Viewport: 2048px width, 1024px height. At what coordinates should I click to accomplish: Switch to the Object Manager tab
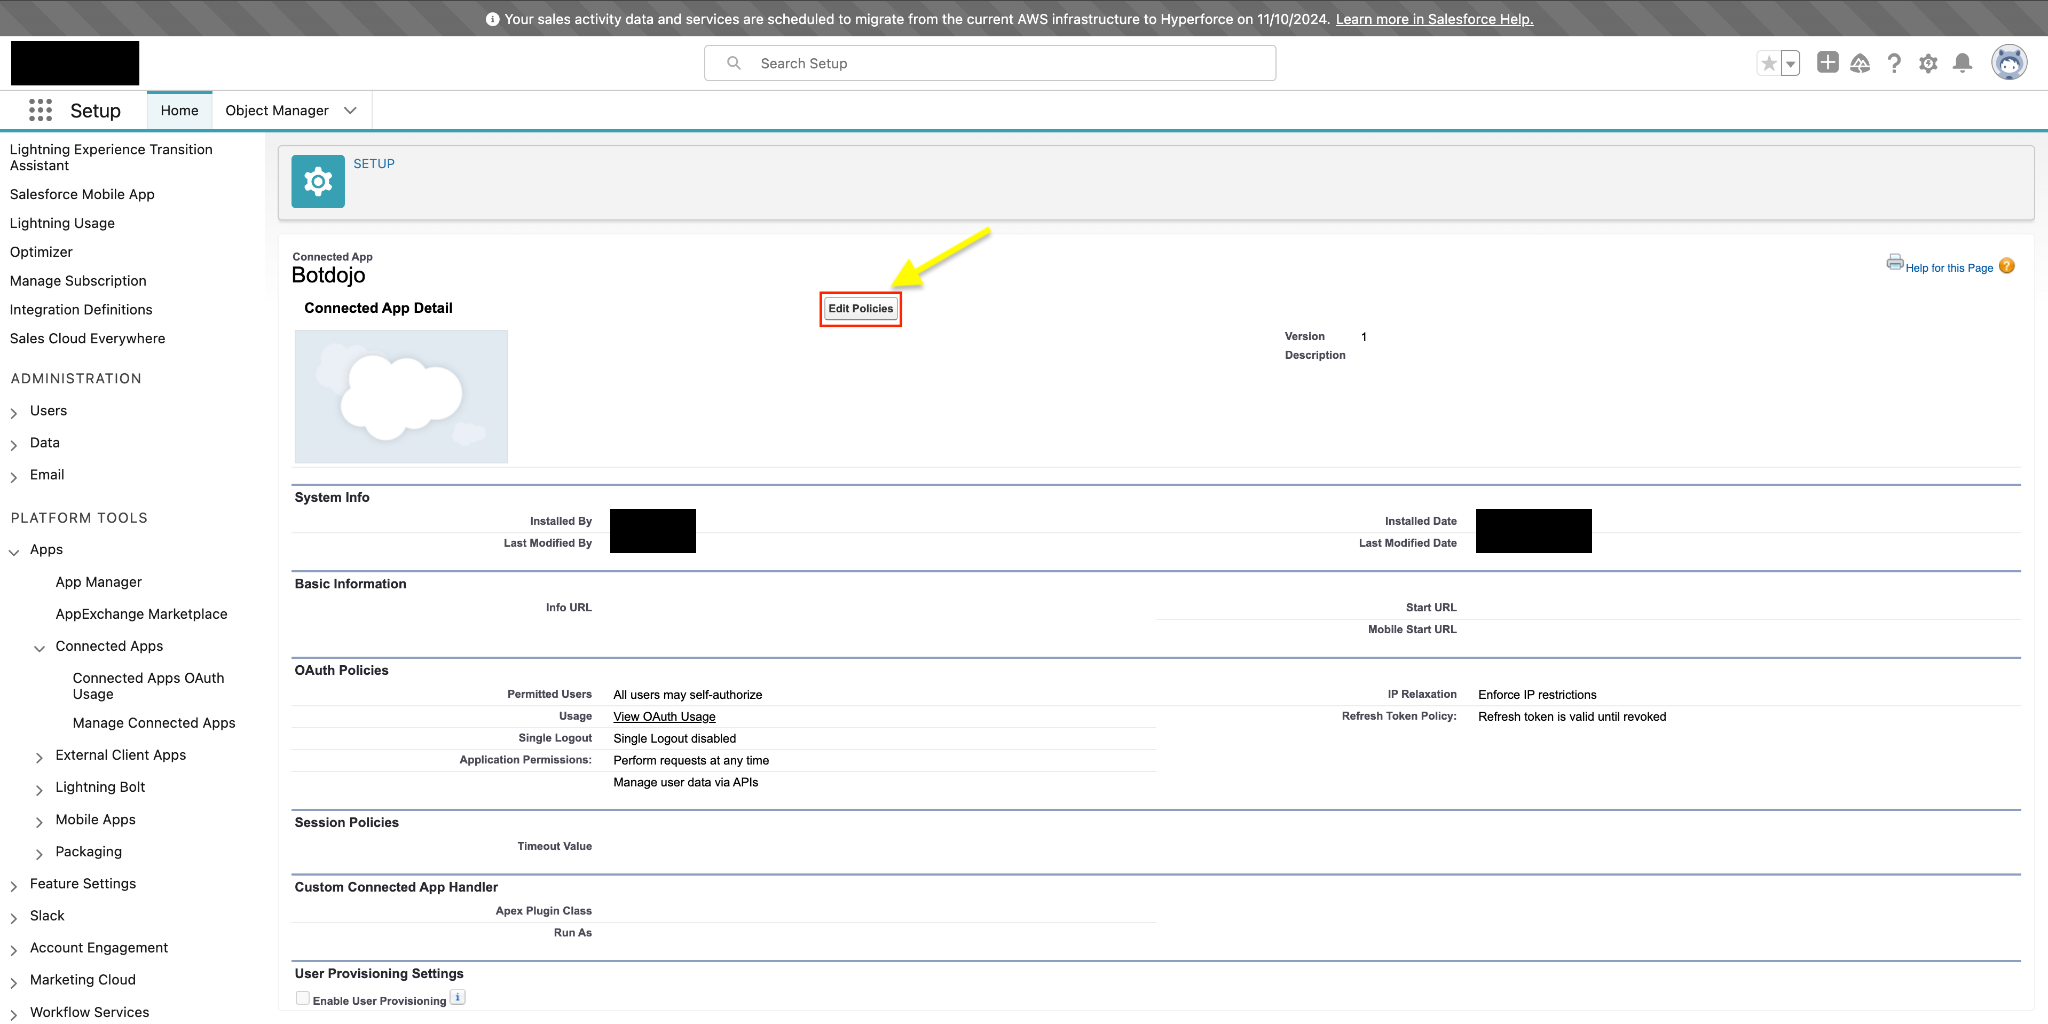click(277, 110)
